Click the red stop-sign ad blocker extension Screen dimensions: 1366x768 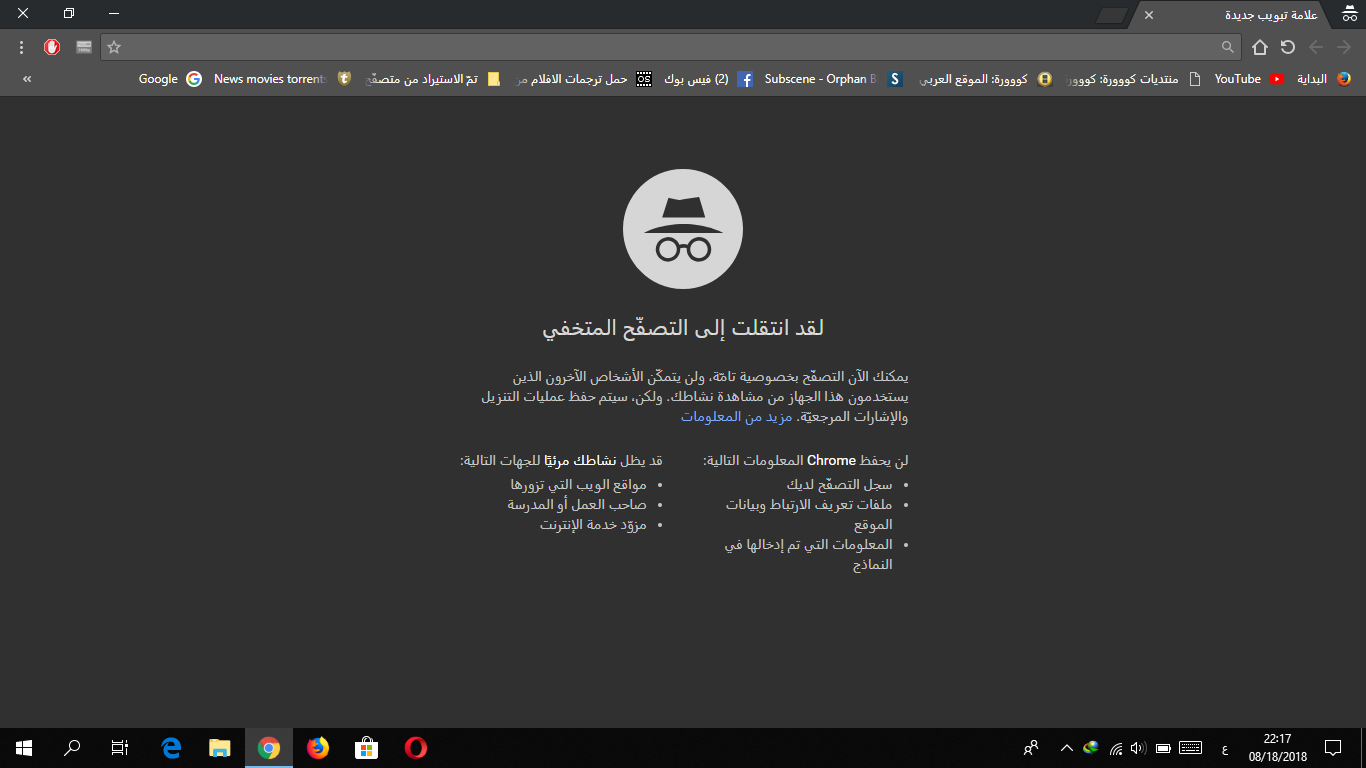(x=52, y=47)
